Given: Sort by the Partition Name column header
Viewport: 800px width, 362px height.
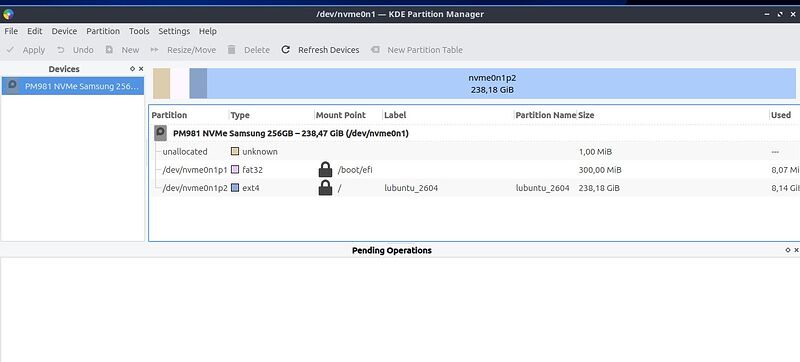Looking at the screenshot, I should click(545, 115).
